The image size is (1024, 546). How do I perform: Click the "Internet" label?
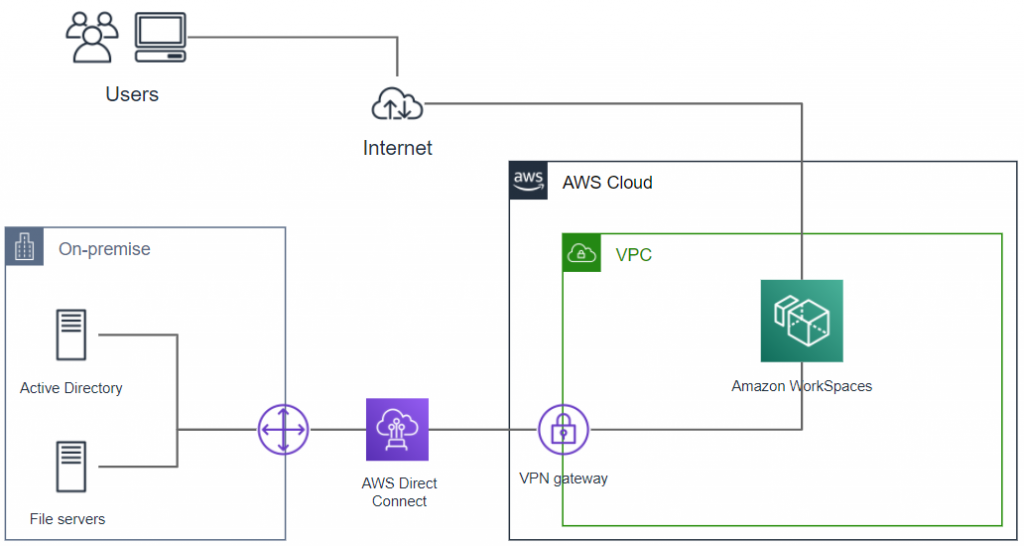pos(397,148)
